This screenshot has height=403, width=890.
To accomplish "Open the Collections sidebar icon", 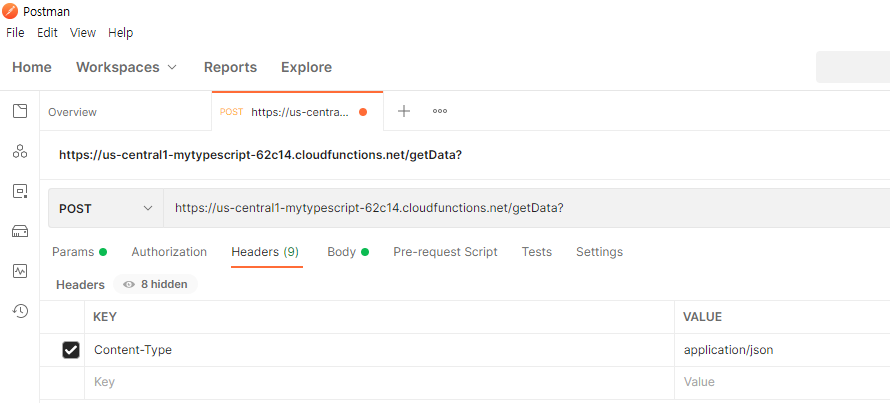I will point(20,111).
